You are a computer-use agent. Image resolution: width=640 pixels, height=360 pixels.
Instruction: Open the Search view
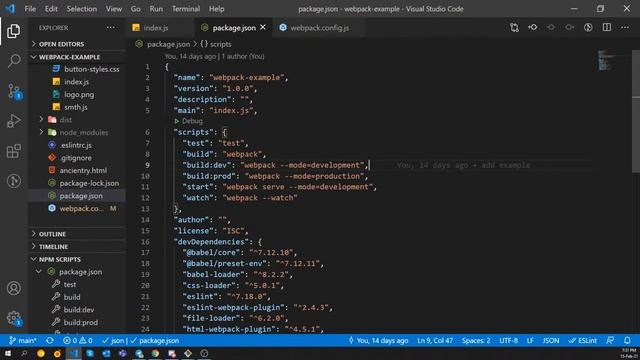[14, 61]
